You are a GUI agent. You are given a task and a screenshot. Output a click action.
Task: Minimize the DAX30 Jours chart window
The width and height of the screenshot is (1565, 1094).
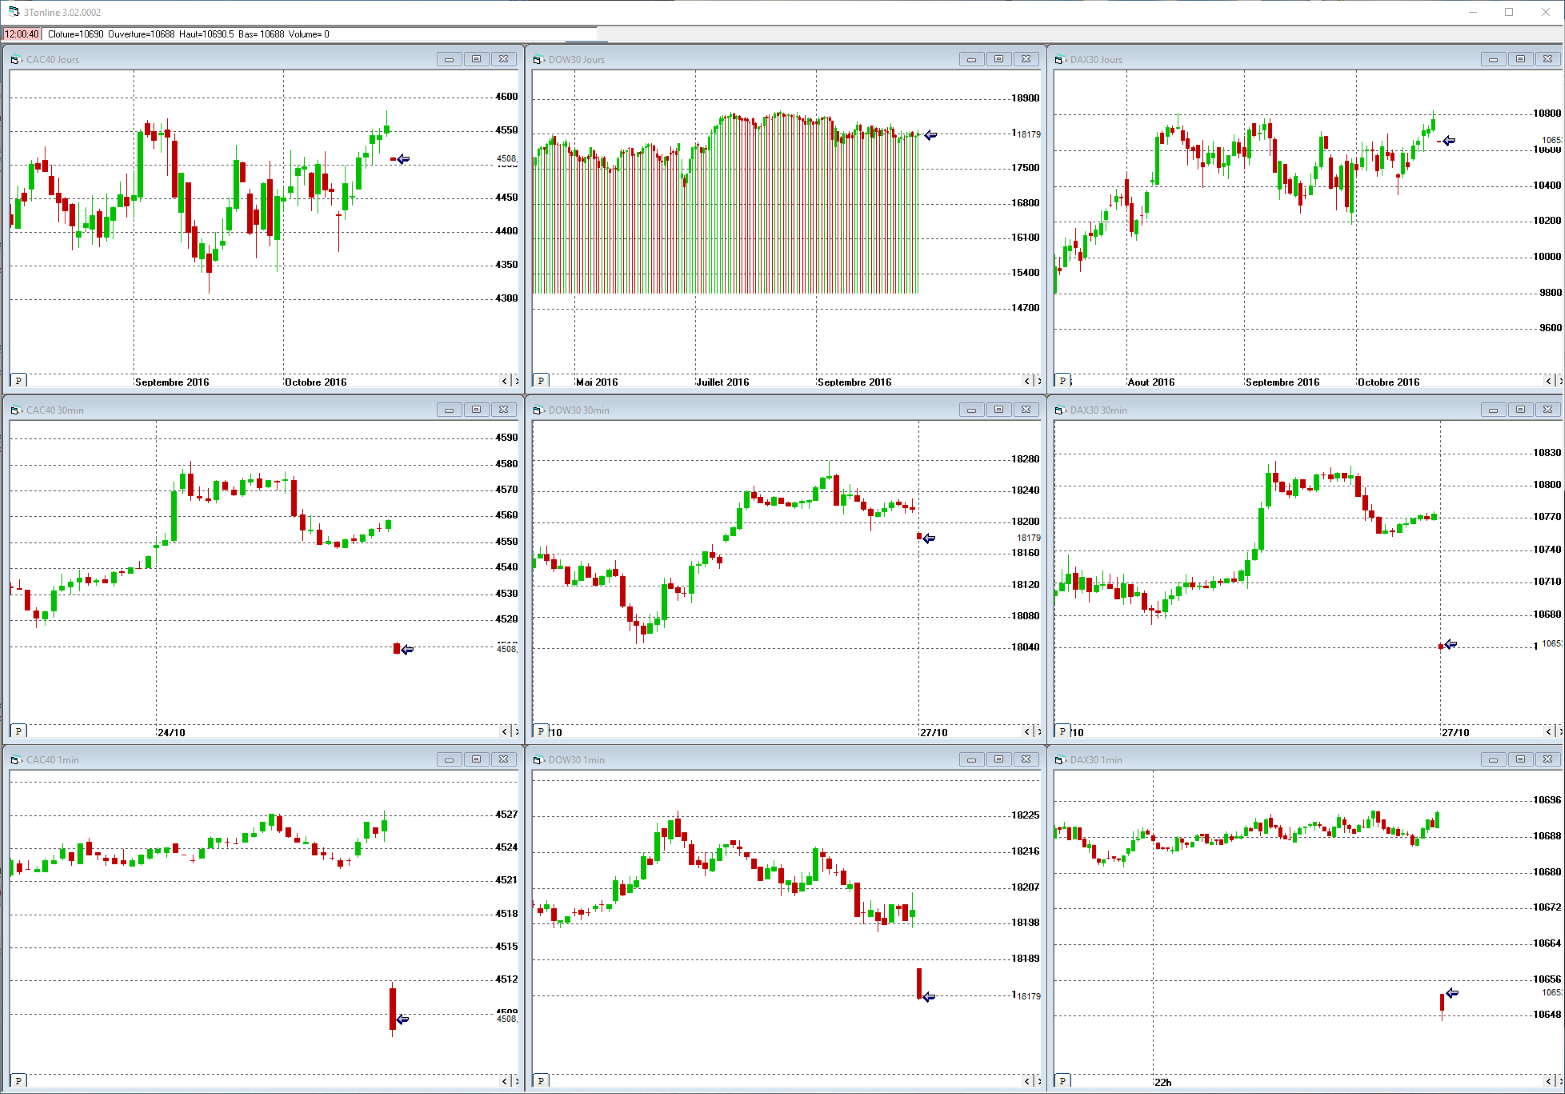[x=1493, y=60]
